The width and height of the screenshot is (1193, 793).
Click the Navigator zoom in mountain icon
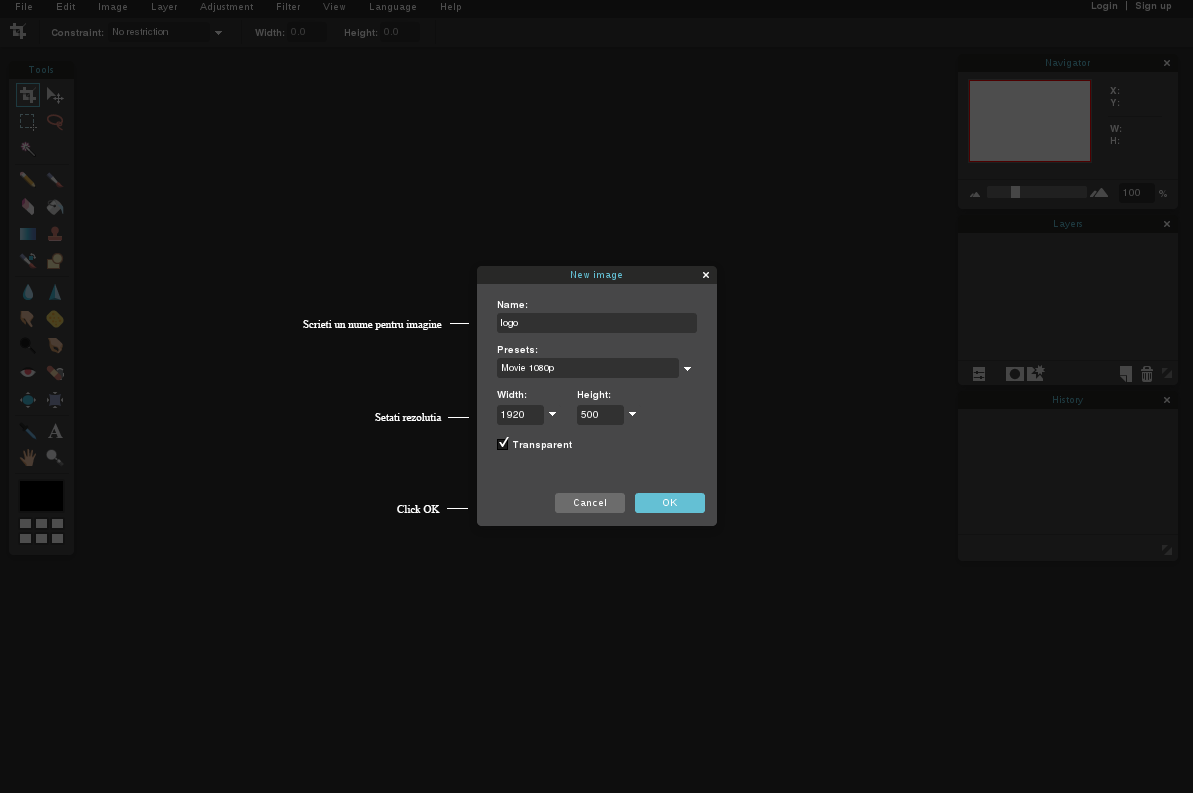pyautogui.click(x=1099, y=193)
